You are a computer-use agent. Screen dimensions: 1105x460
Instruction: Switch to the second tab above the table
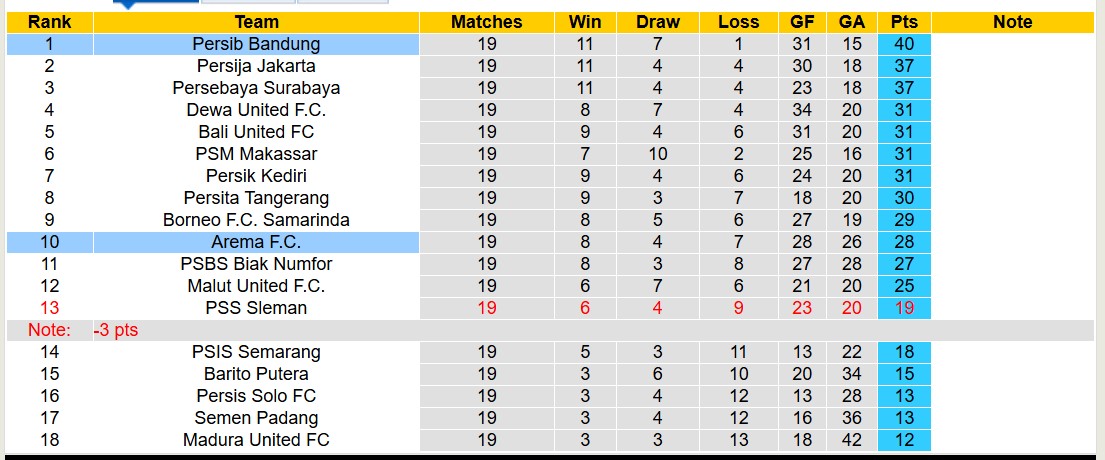point(248,3)
